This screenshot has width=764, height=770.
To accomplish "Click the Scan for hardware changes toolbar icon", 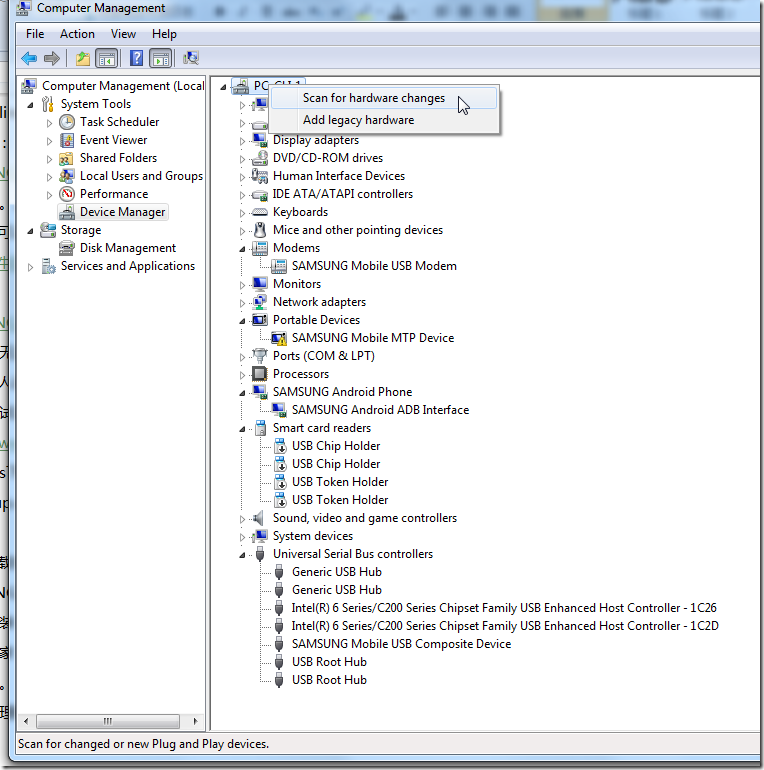I will [191, 58].
